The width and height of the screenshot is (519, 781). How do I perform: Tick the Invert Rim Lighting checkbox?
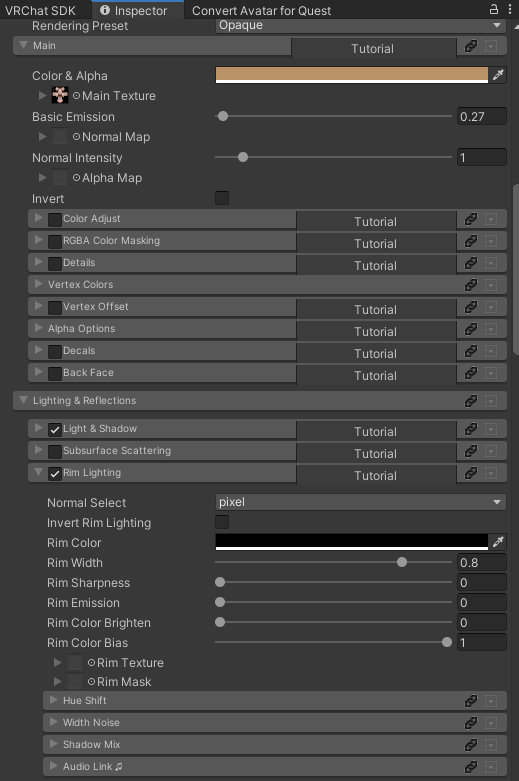(222, 522)
